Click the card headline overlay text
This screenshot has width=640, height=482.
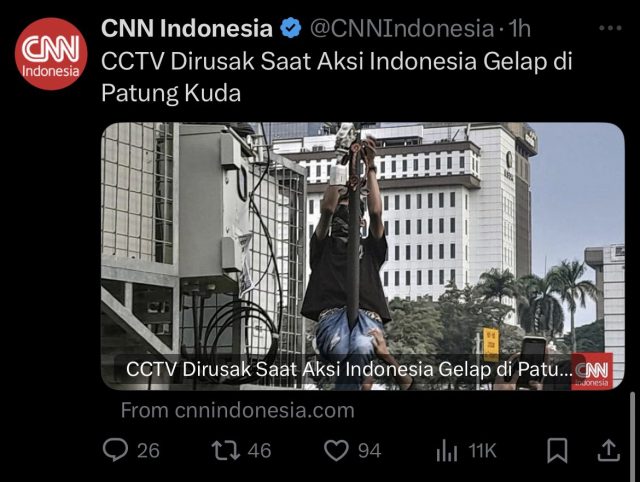tap(349, 370)
